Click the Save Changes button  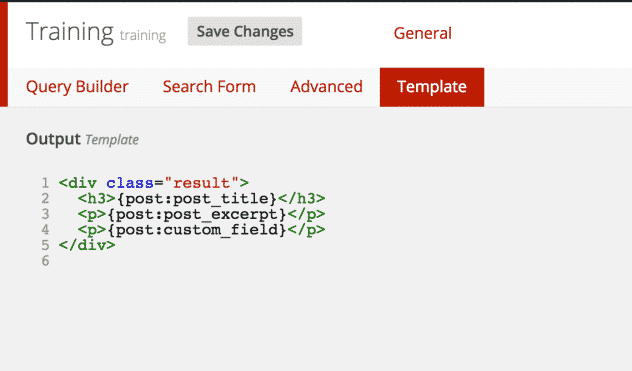[x=245, y=31]
